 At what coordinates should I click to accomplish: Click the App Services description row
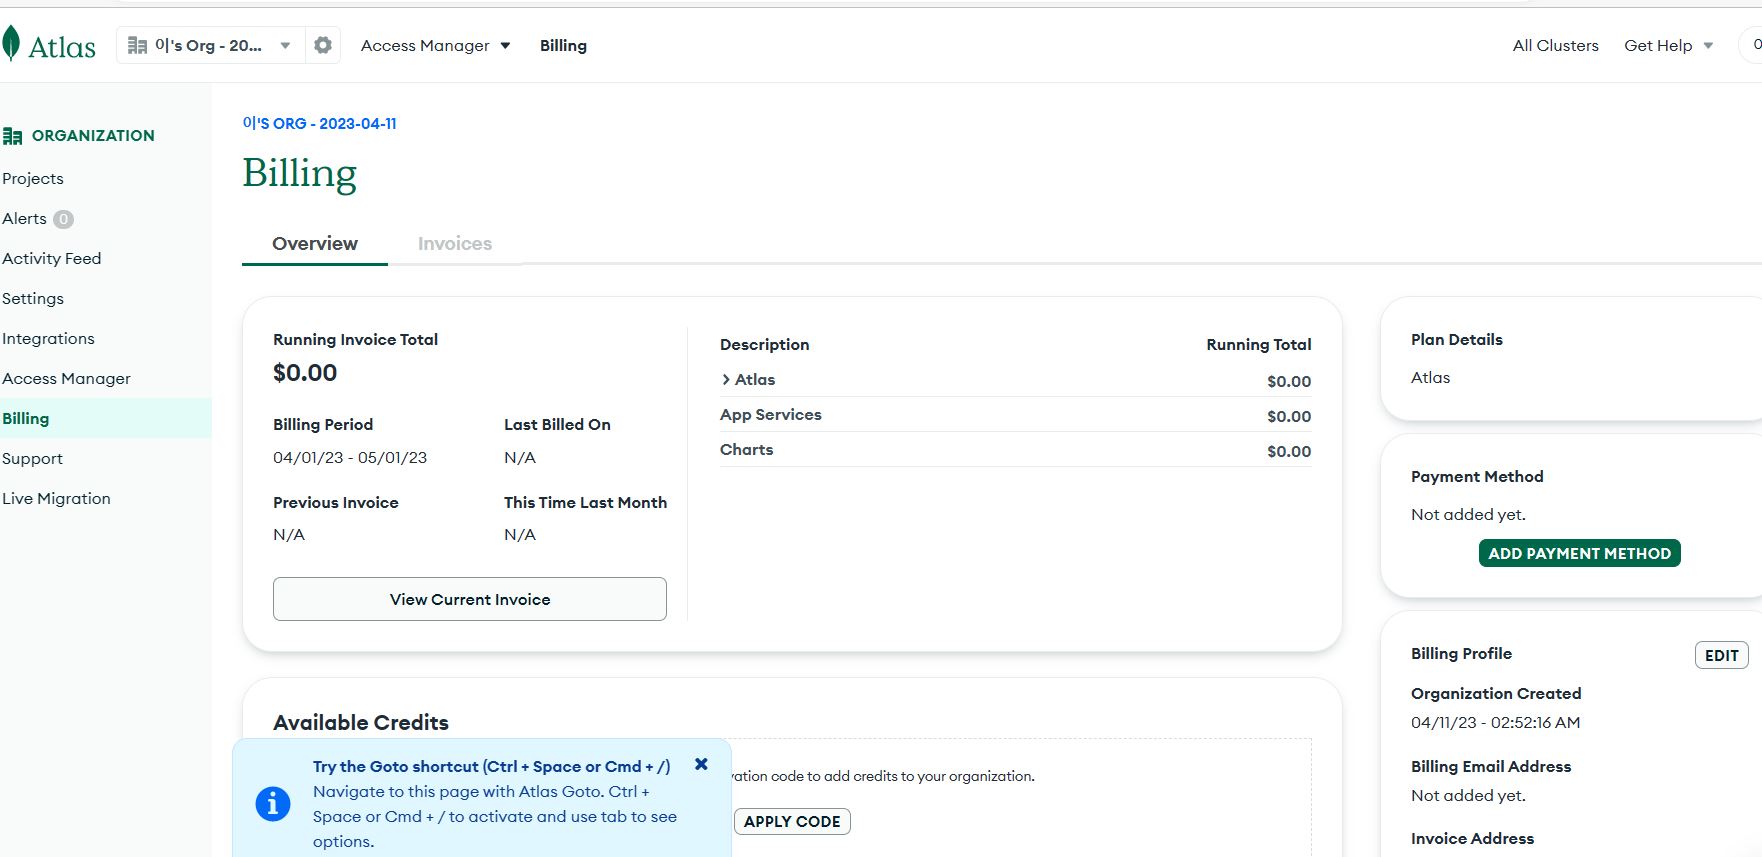pos(1015,415)
